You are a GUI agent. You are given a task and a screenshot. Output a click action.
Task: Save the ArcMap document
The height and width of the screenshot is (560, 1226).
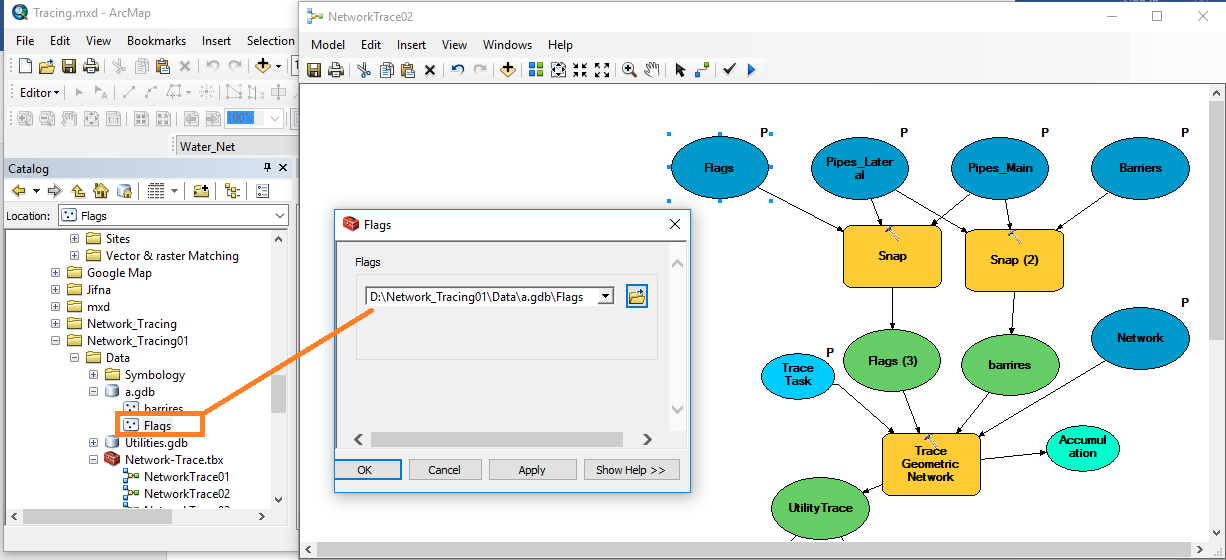click(69, 66)
